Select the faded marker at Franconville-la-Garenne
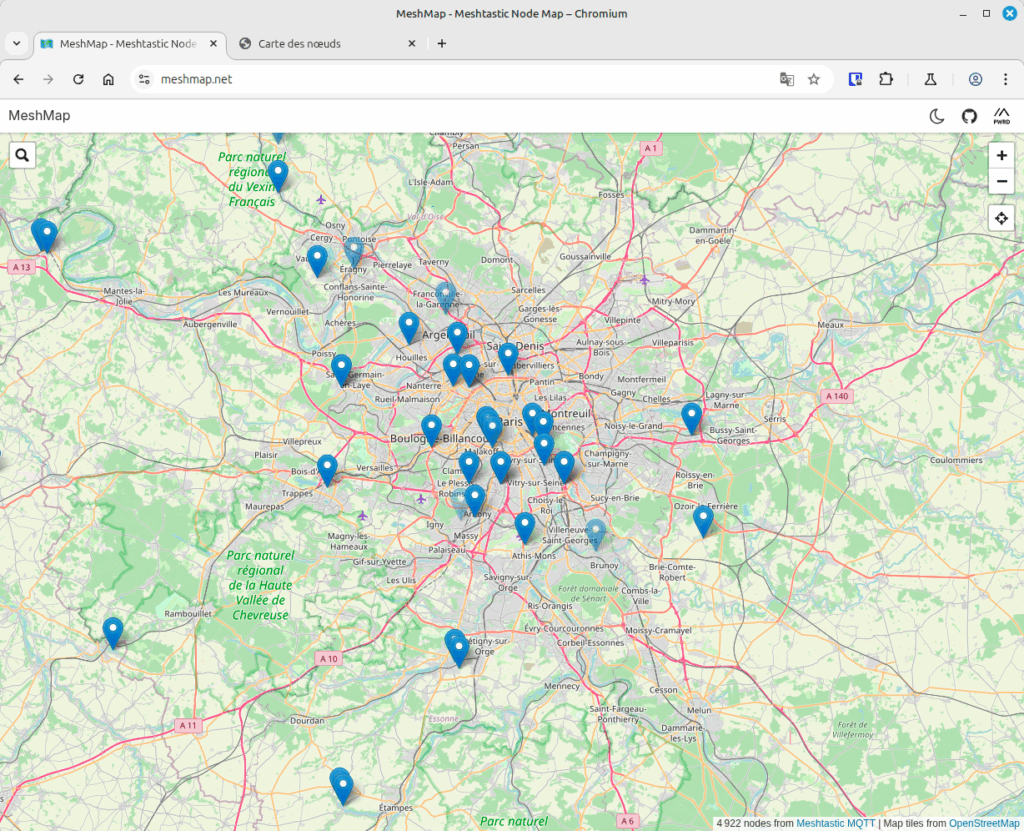 (445, 295)
